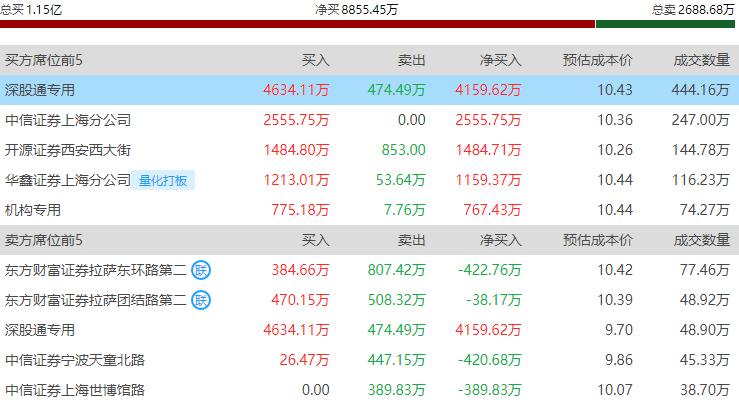
Task: Click 1159.37万 net buy value
Action: point(488,180)
